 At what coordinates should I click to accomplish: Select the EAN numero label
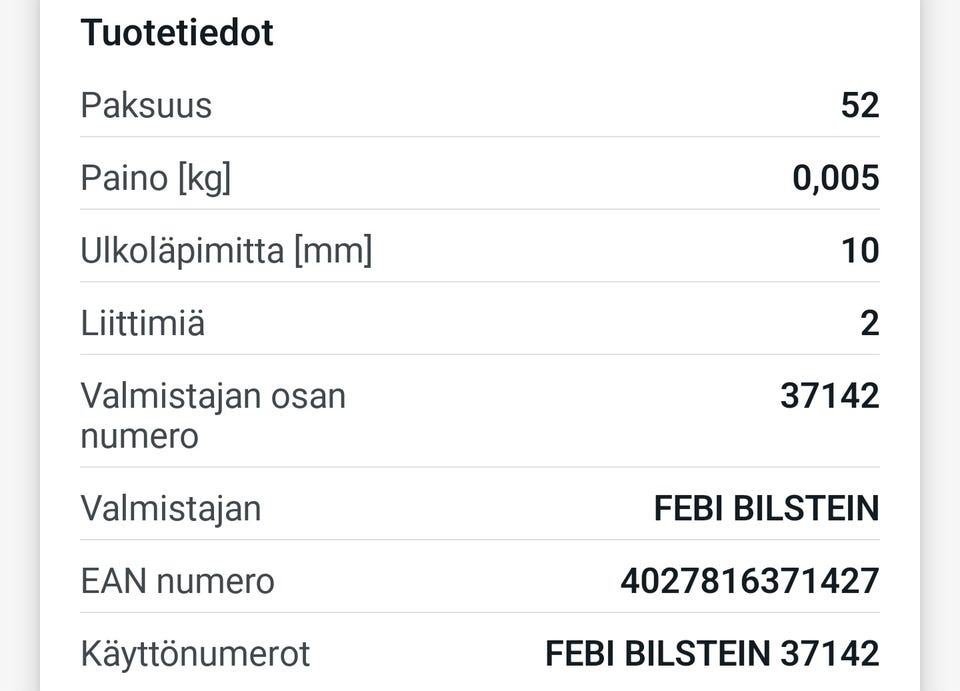pos(178,581)
